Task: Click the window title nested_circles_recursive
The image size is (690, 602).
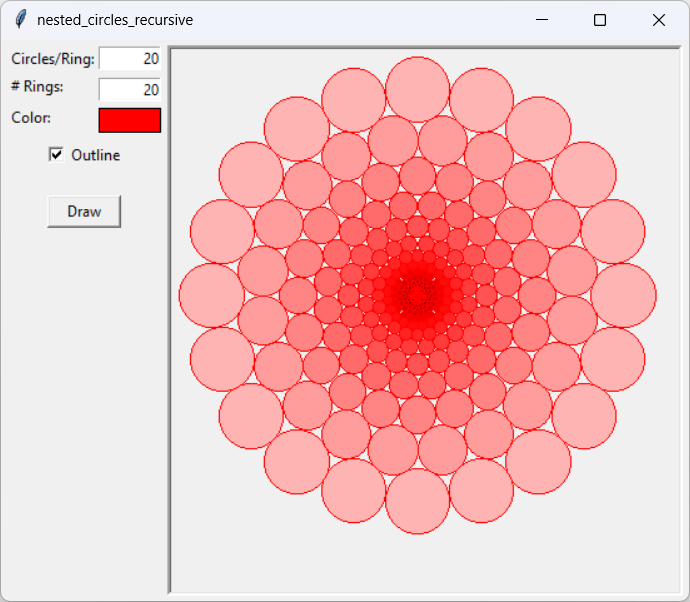Action: click(x=115, y=20)
